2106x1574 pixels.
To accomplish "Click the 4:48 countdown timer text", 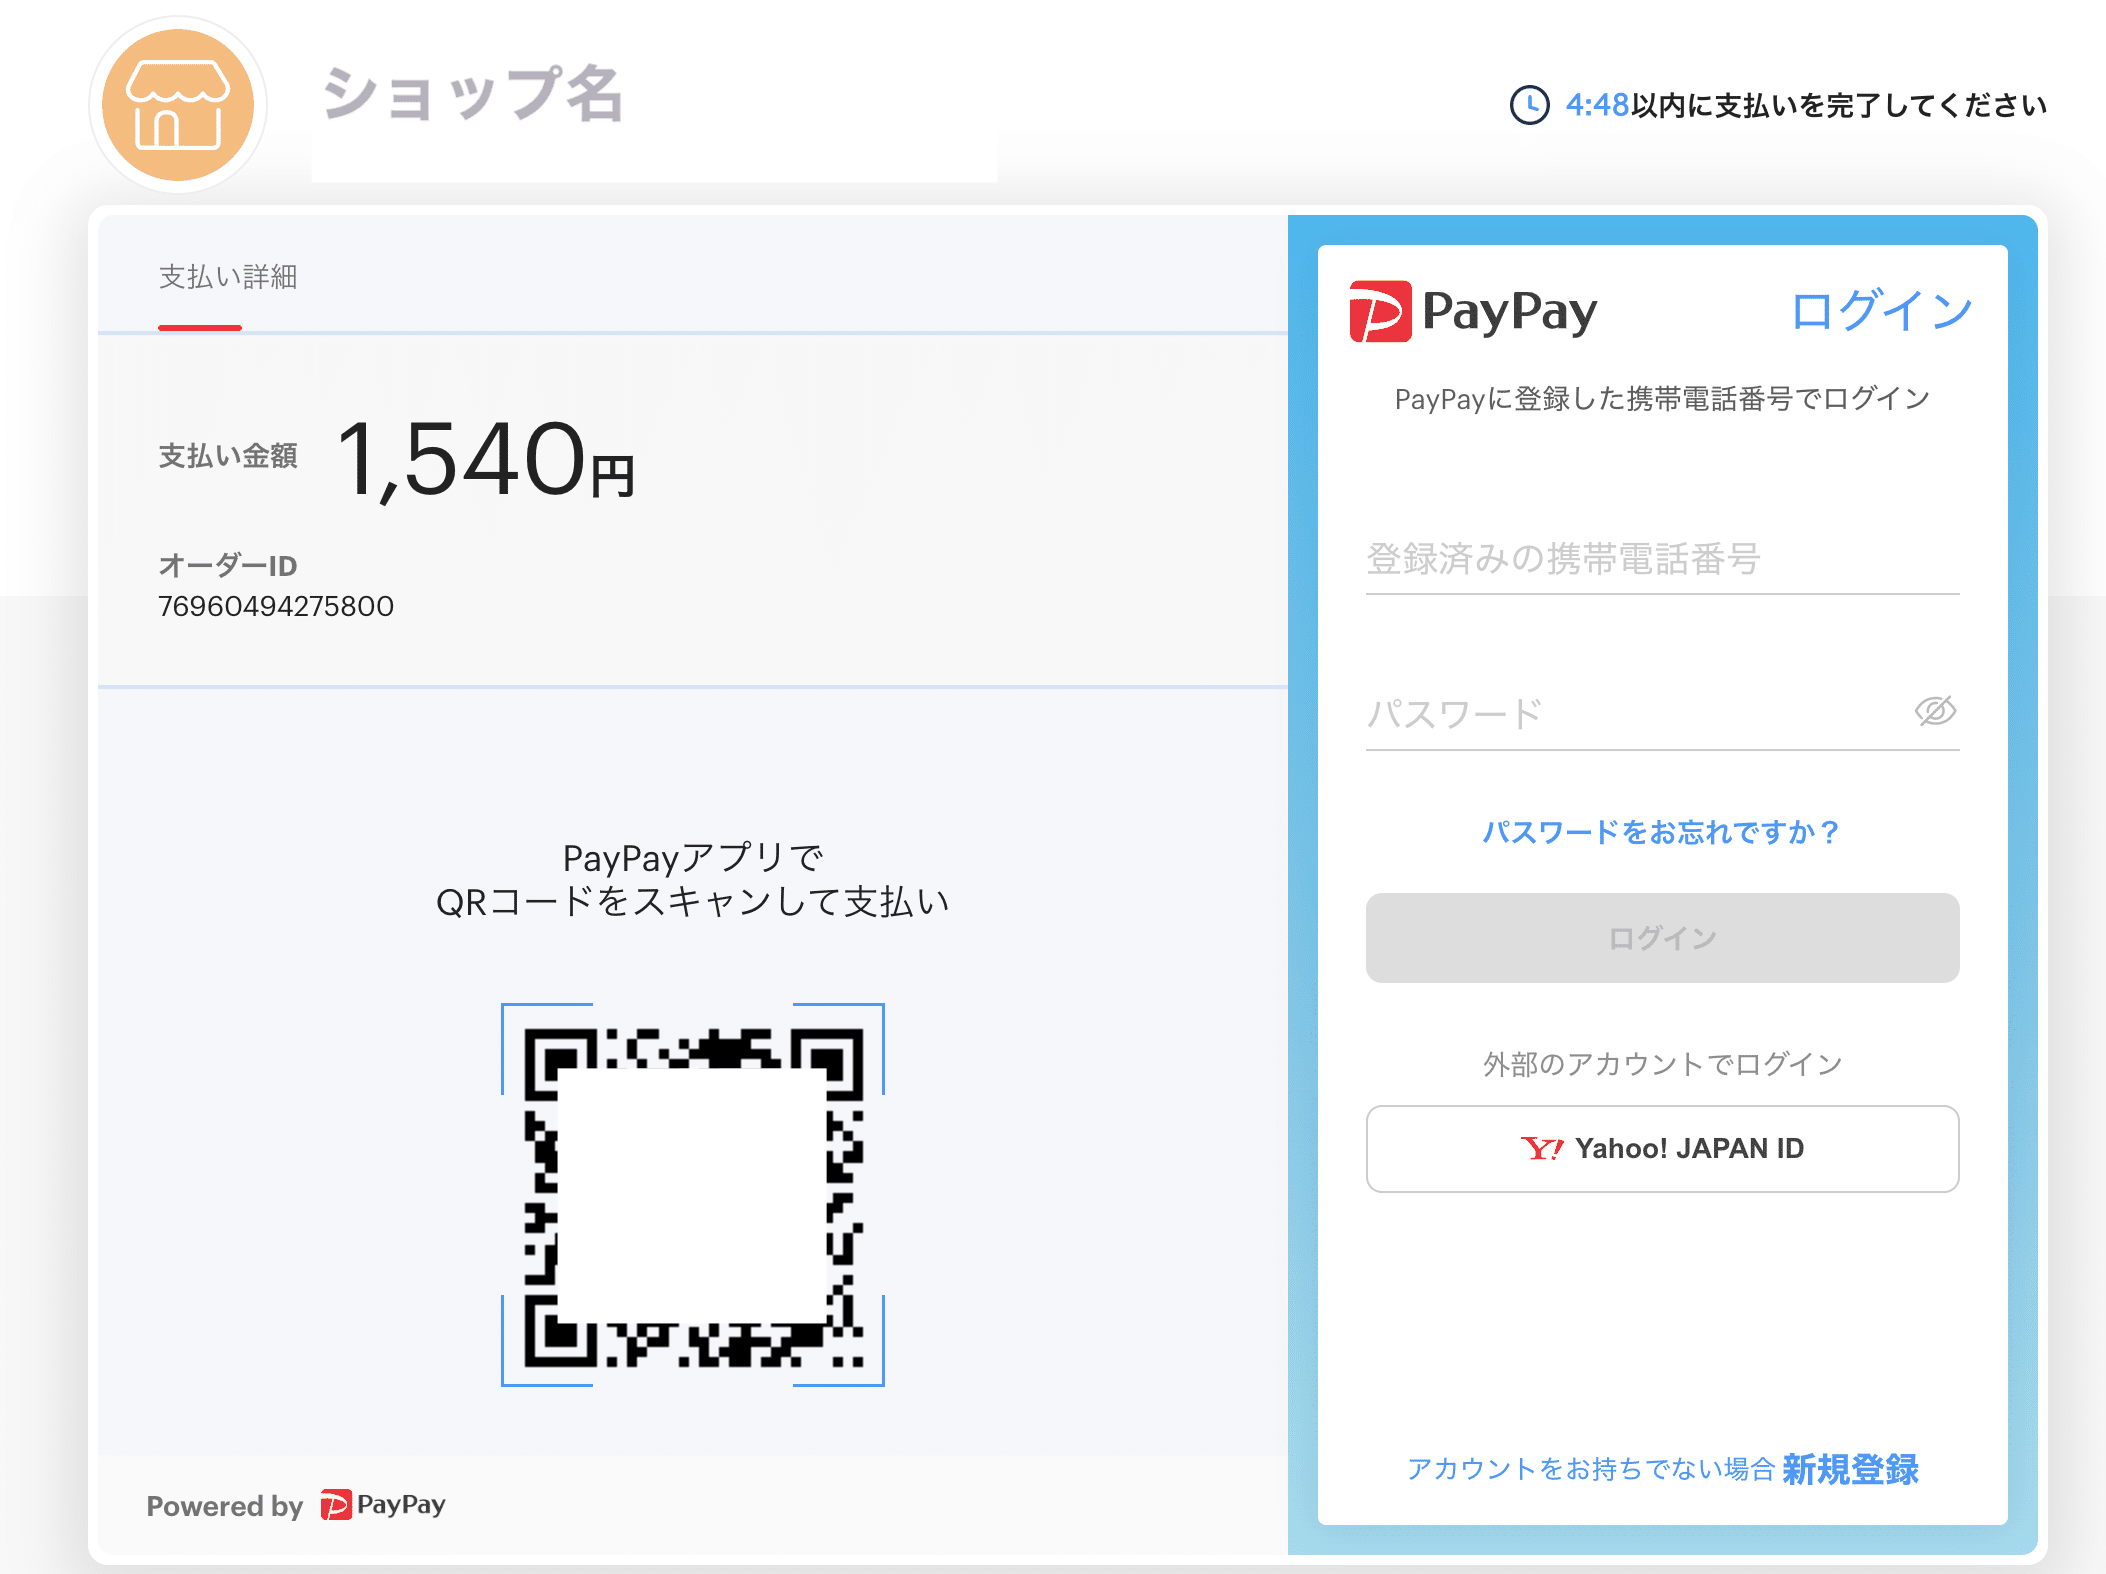I will 1597,105.
